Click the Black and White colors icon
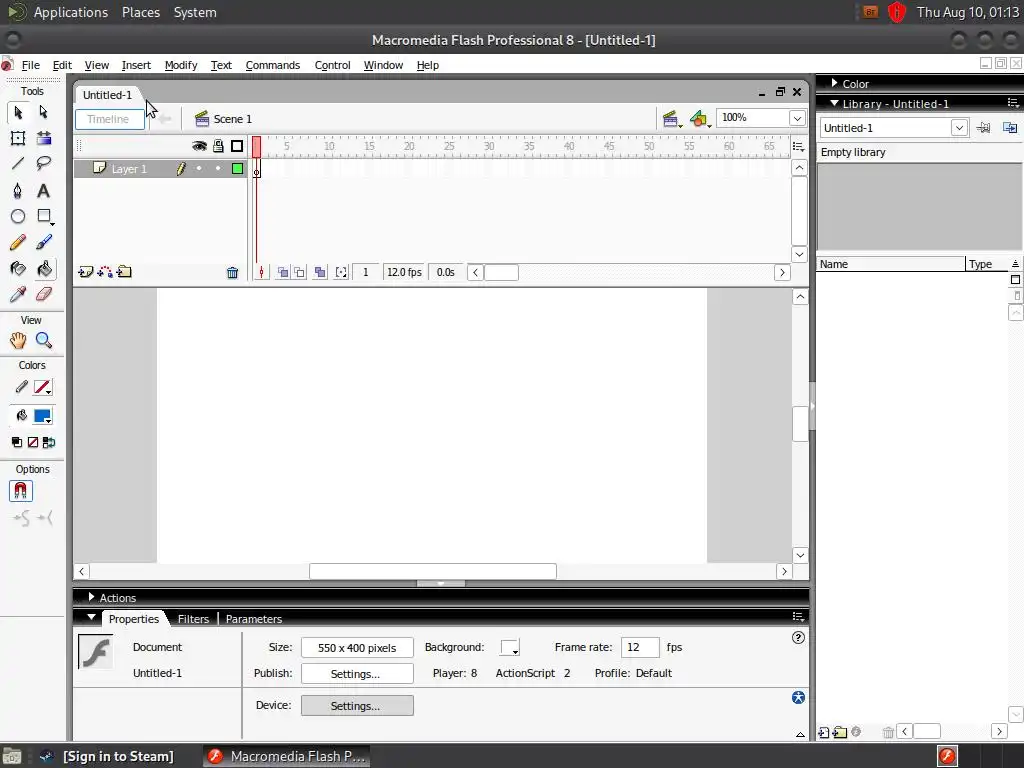The height and width of the screenshot is (768, 1024). [17, 442]
